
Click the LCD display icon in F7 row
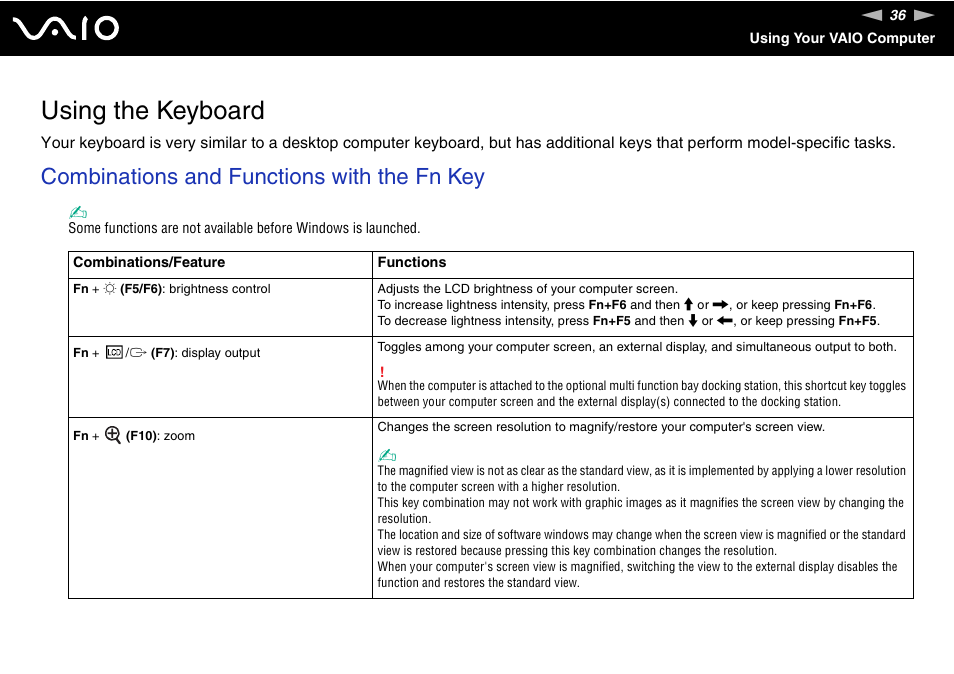[114, 352]
